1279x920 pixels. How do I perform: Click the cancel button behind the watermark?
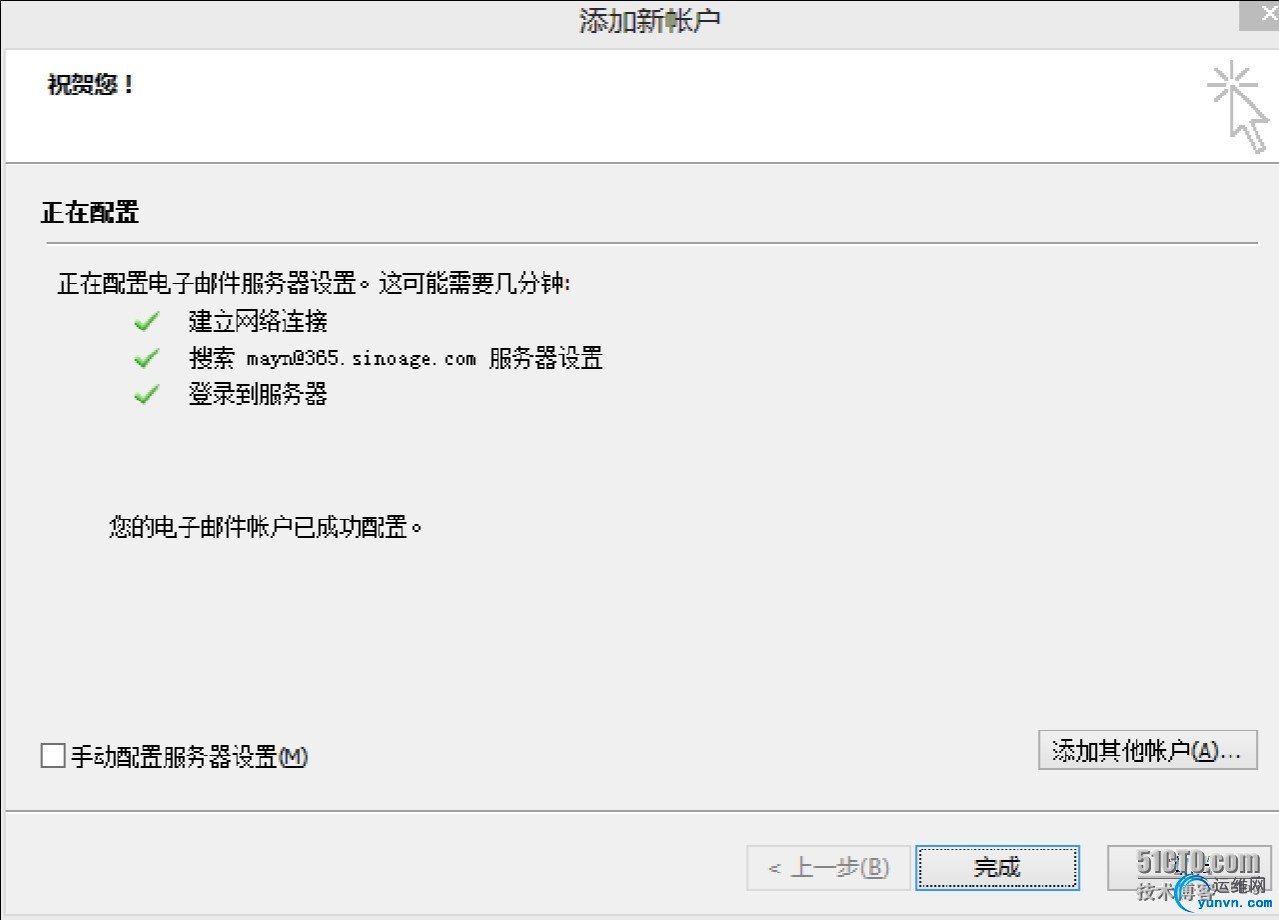1188,867
